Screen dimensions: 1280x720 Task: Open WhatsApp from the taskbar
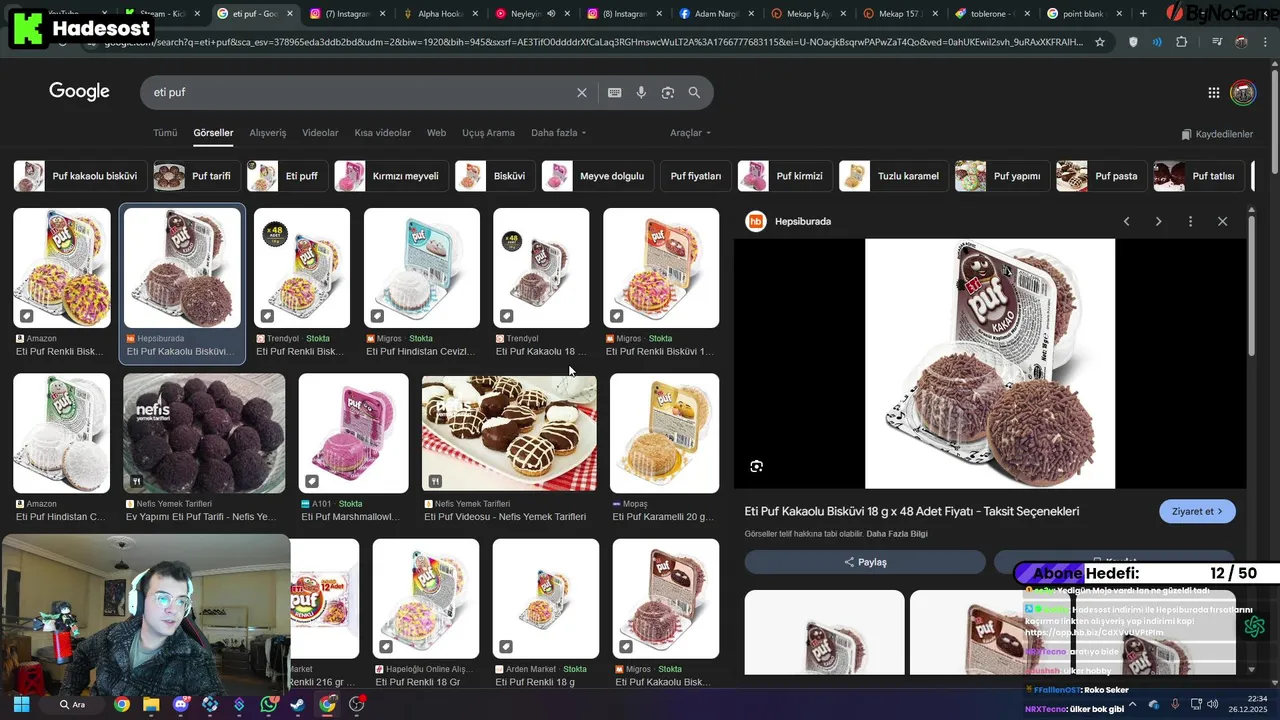click(268, 704)
